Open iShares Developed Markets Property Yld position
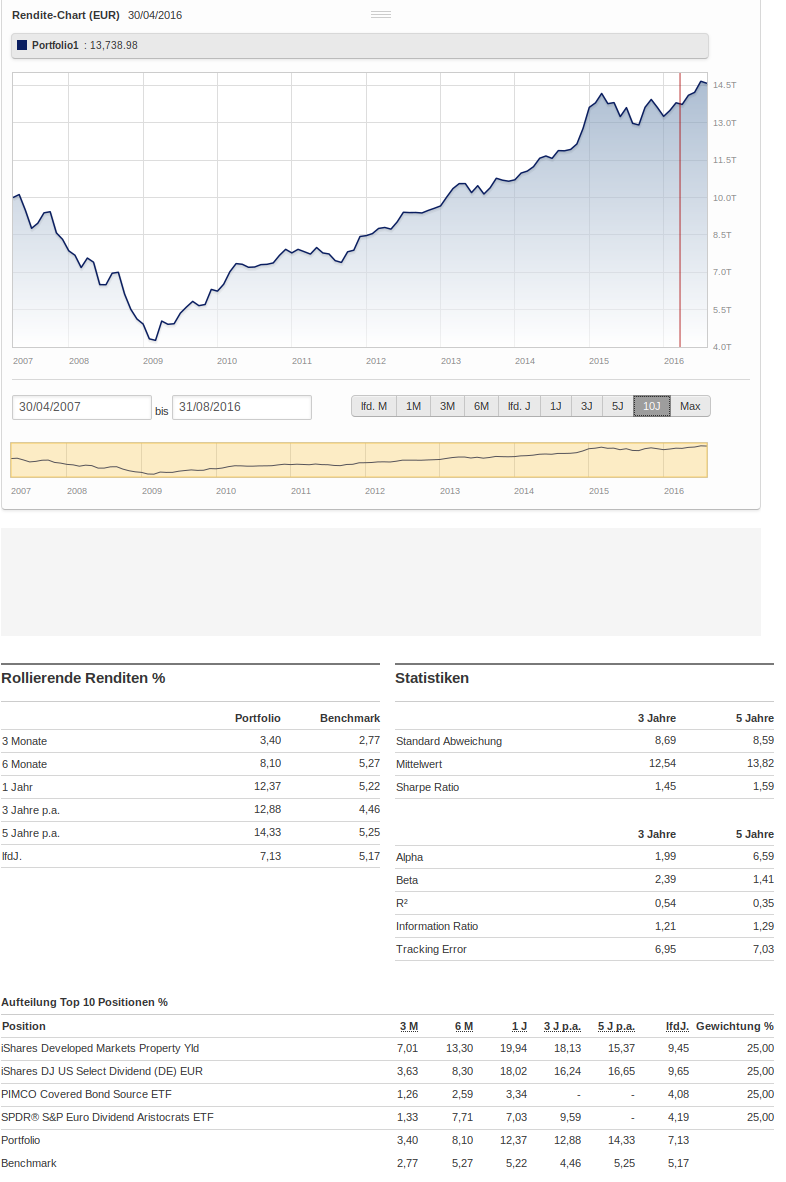The image size is (786, 1182). point(100,1048)
